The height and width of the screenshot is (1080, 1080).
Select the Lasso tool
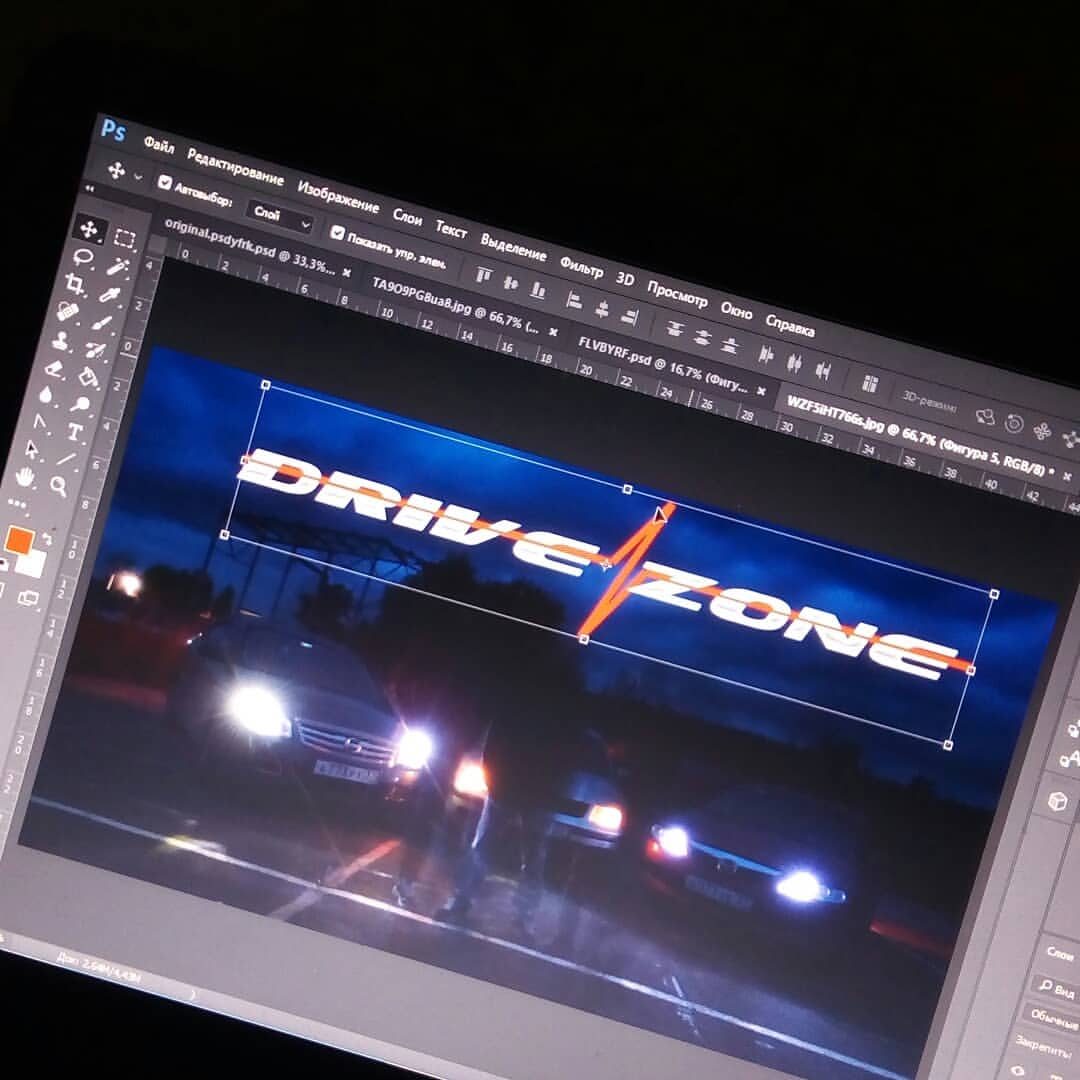coord(83,258)
